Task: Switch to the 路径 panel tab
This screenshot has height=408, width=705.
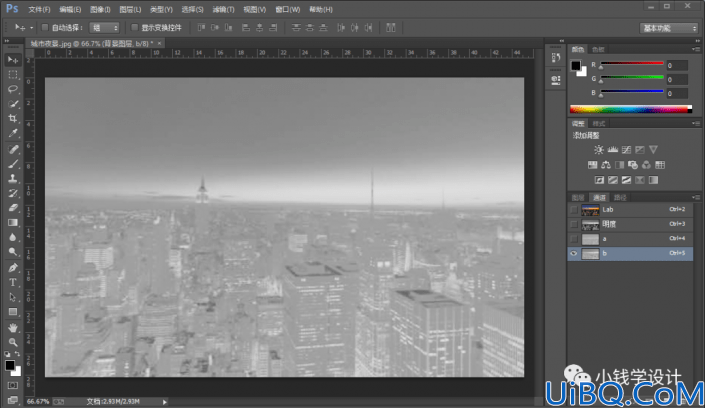Action: click(620, 198)
